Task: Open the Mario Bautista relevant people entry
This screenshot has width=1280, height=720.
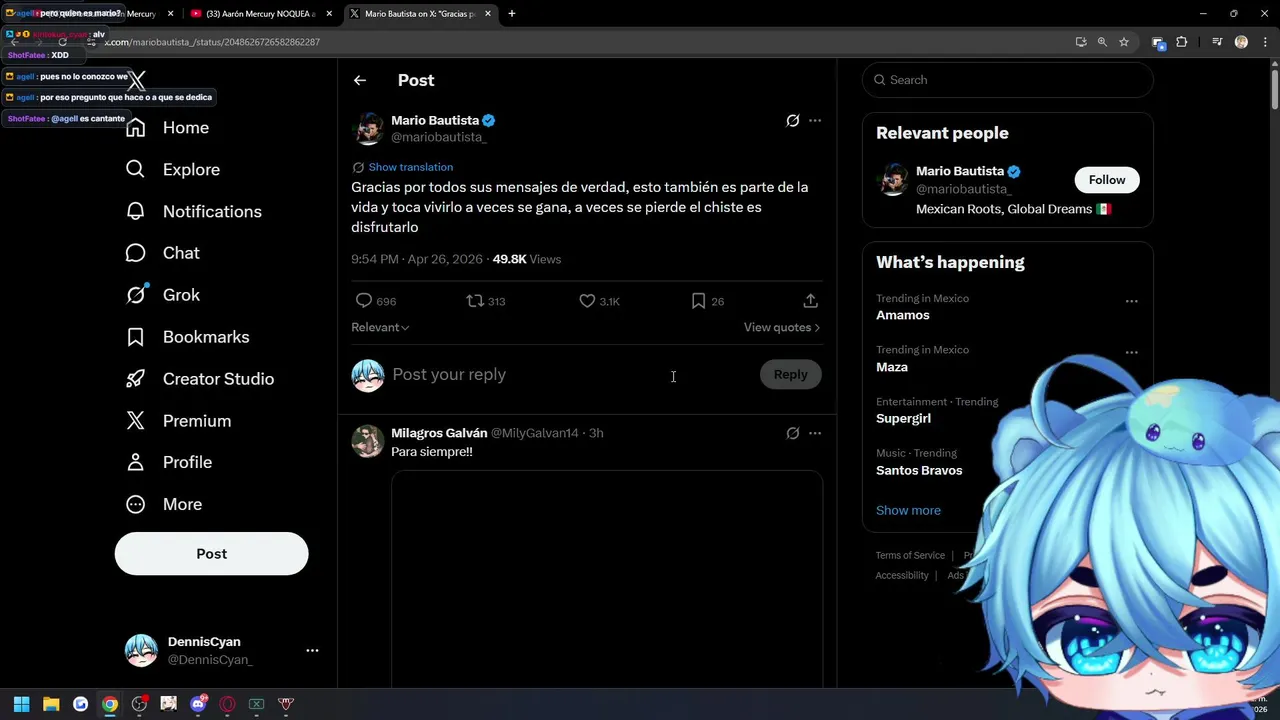Action: [1008, 190]
